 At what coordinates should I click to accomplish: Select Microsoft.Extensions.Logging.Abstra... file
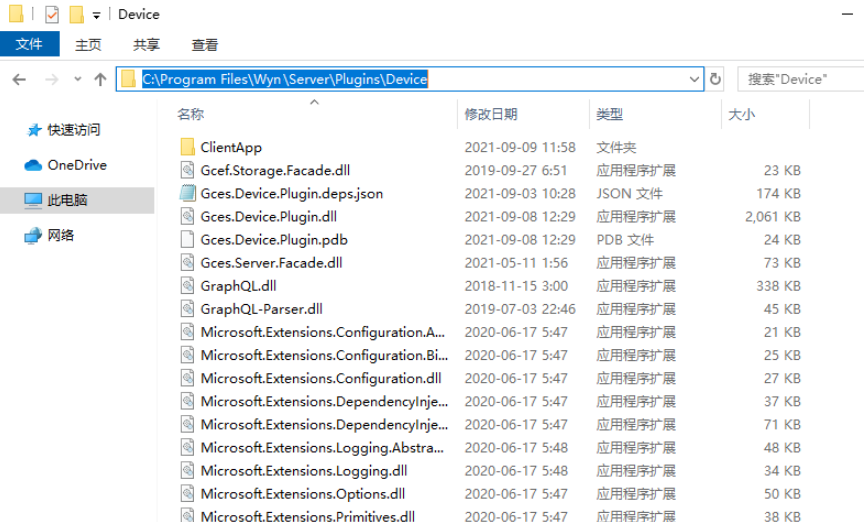322,448
